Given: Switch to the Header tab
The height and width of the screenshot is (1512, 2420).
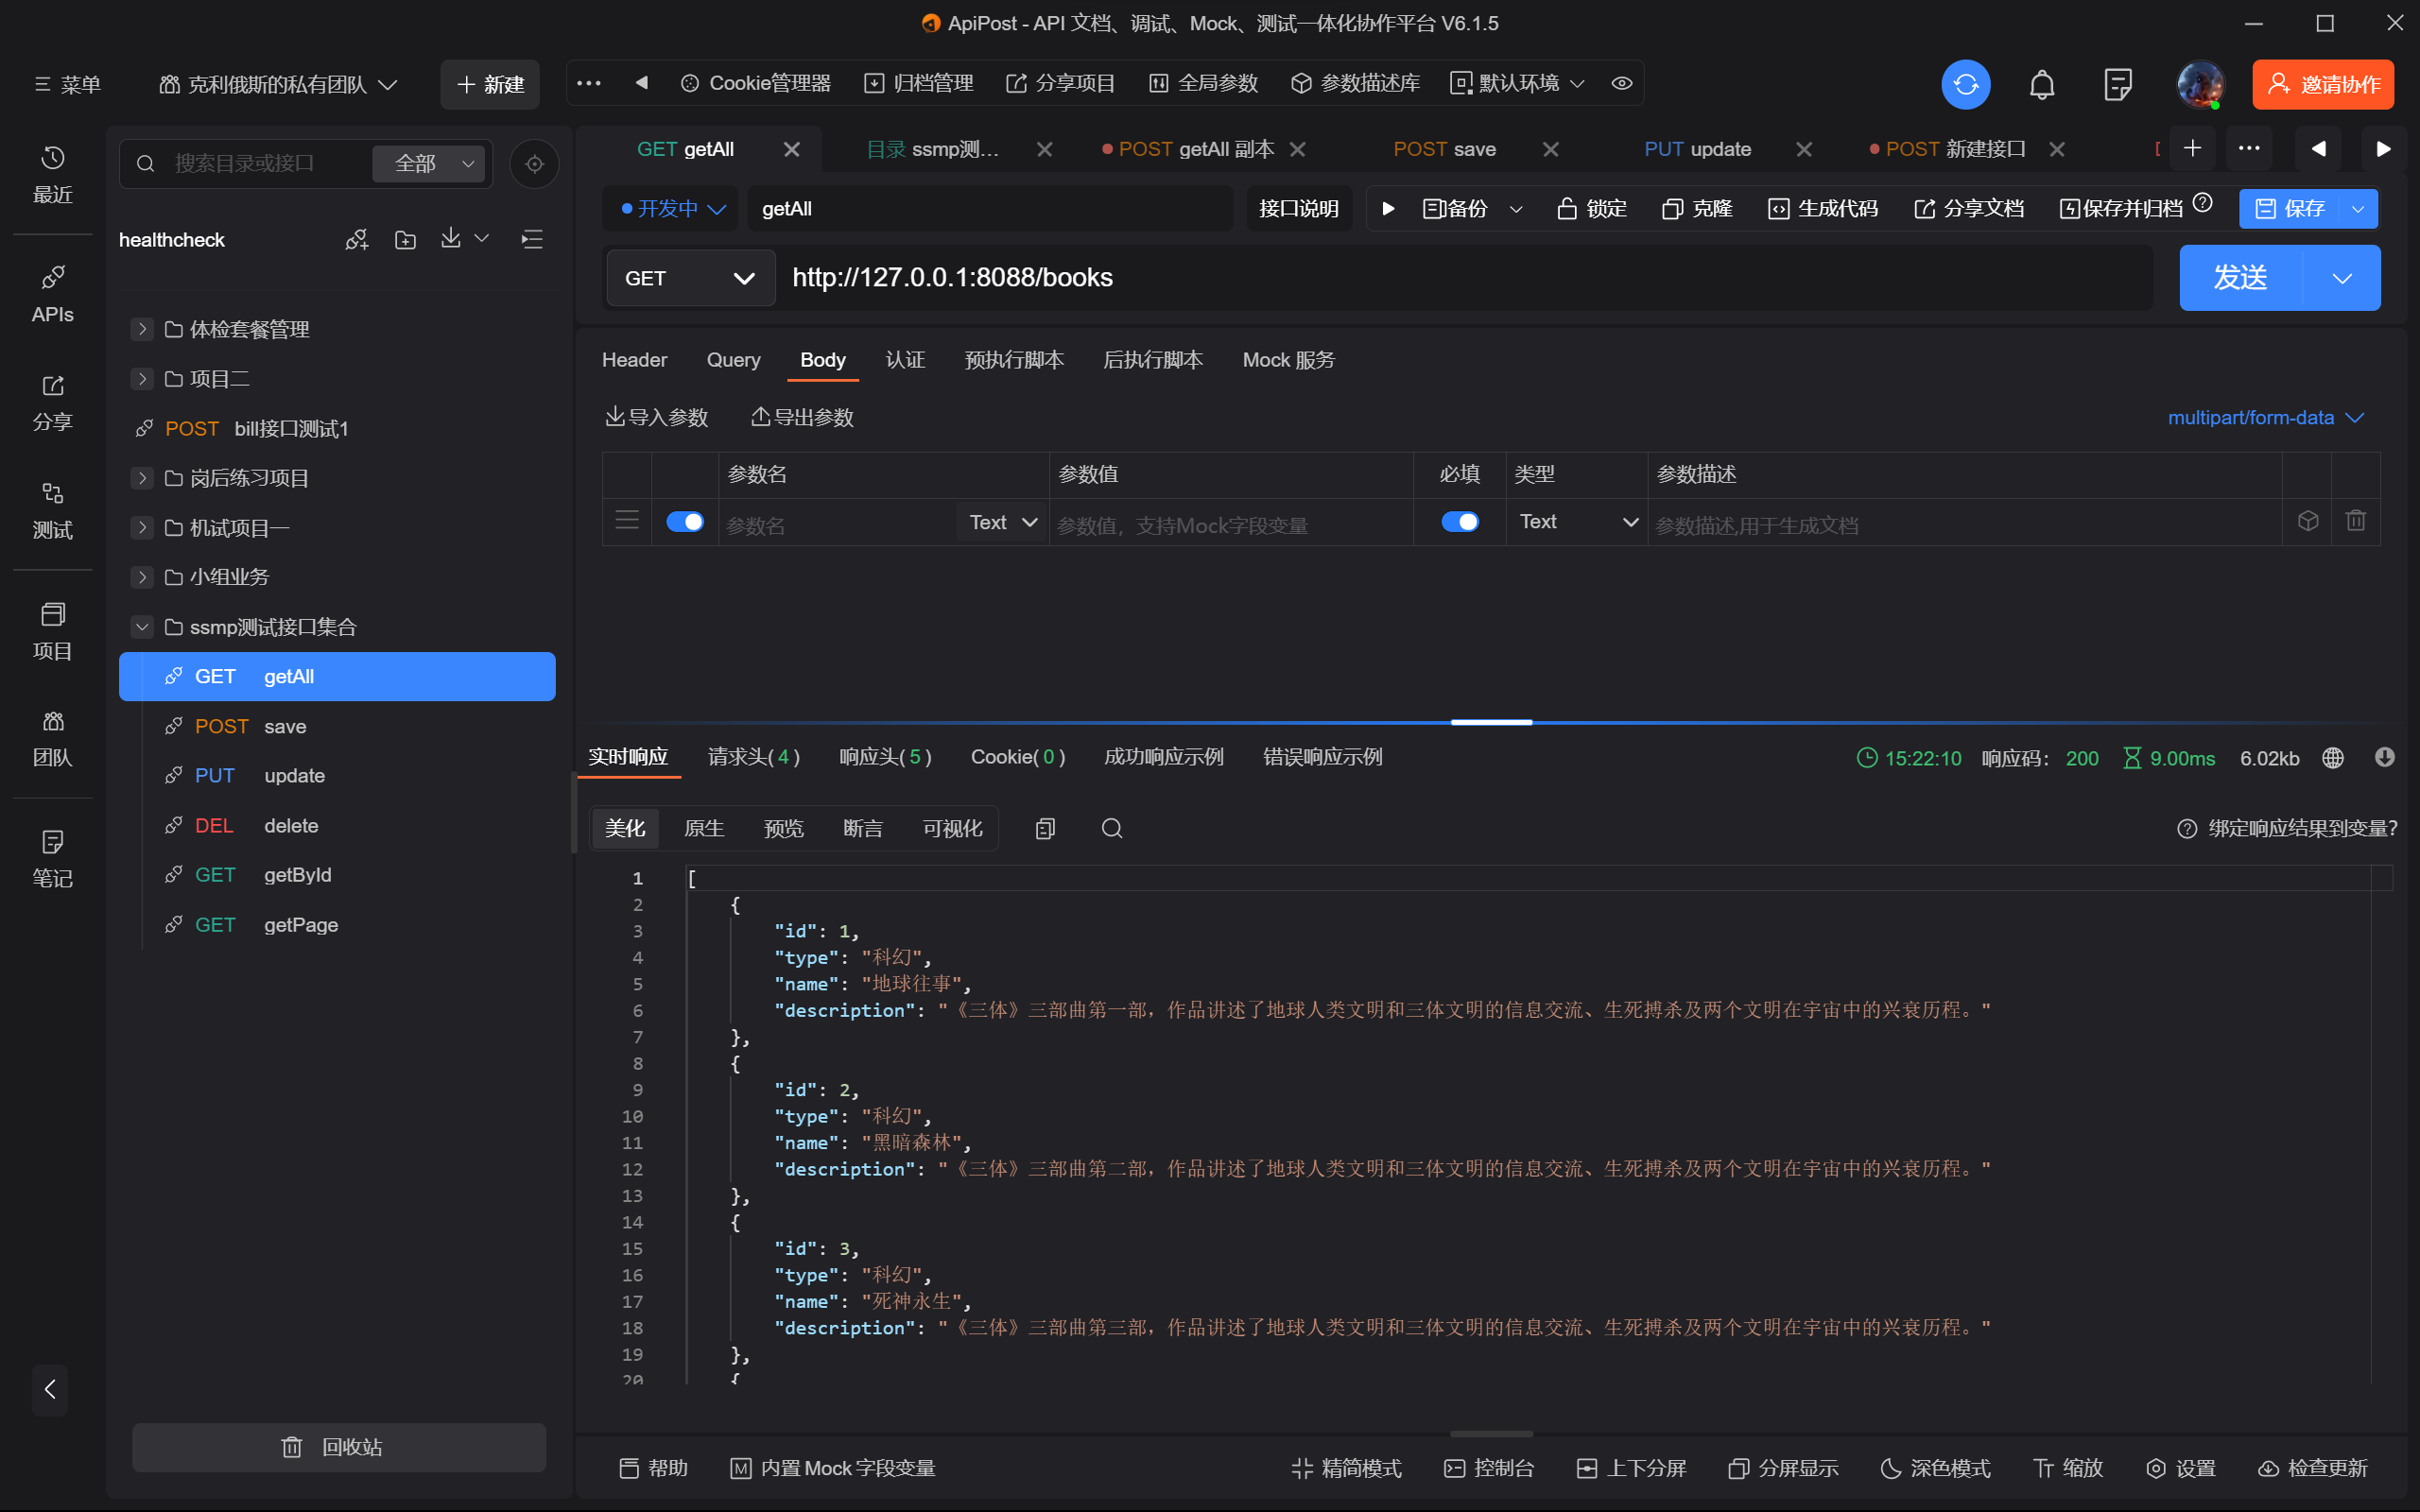Looking at the screenshot, I should [634, 360].
